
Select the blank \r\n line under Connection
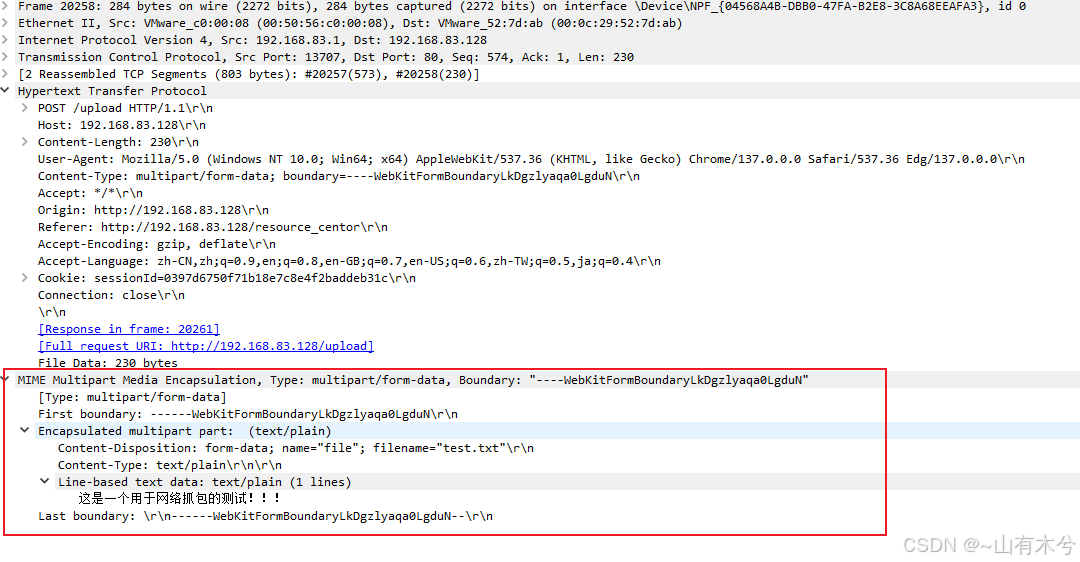point(52,312)
